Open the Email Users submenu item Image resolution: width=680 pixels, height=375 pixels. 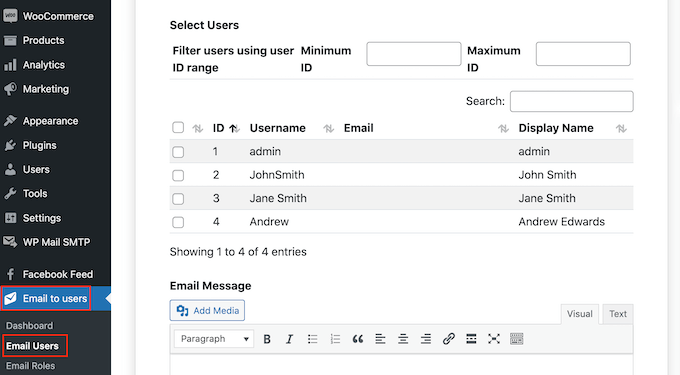[32, 346]
